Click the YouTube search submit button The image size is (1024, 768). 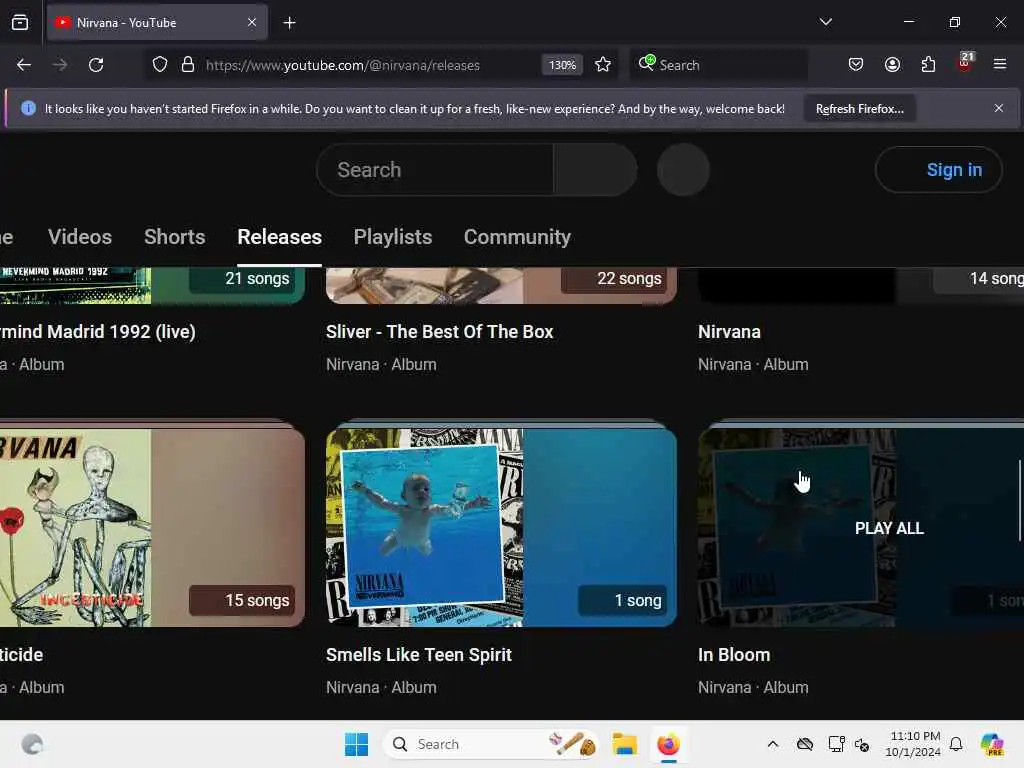point(595,170)
